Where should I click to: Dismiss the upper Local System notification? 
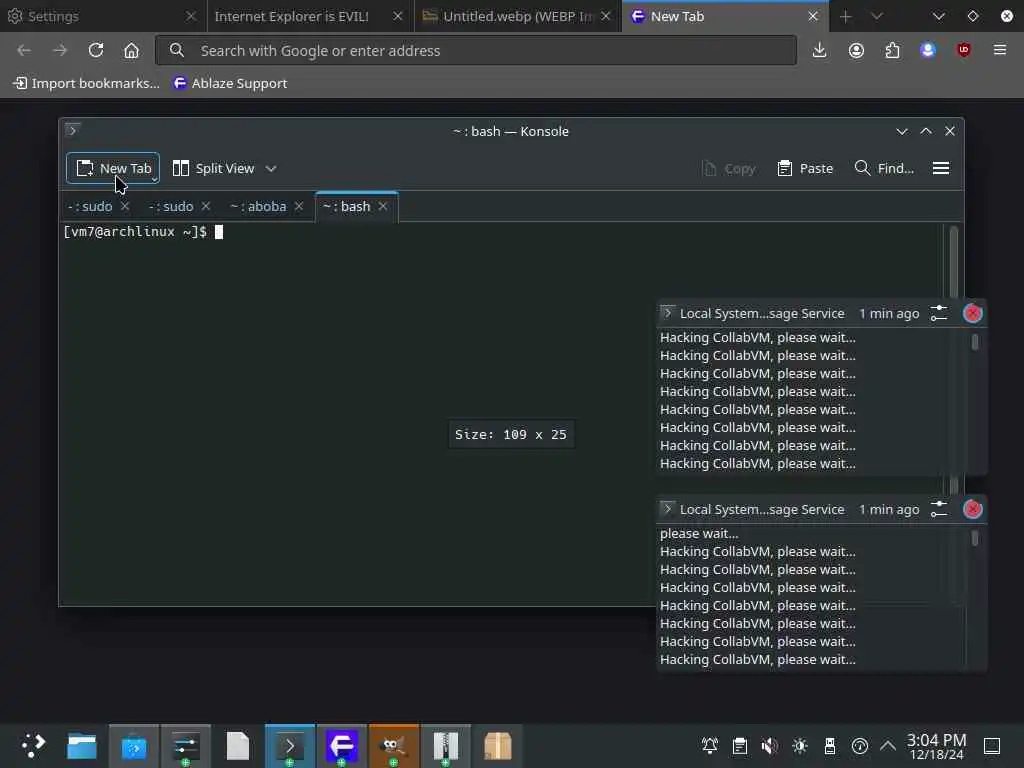972,313
